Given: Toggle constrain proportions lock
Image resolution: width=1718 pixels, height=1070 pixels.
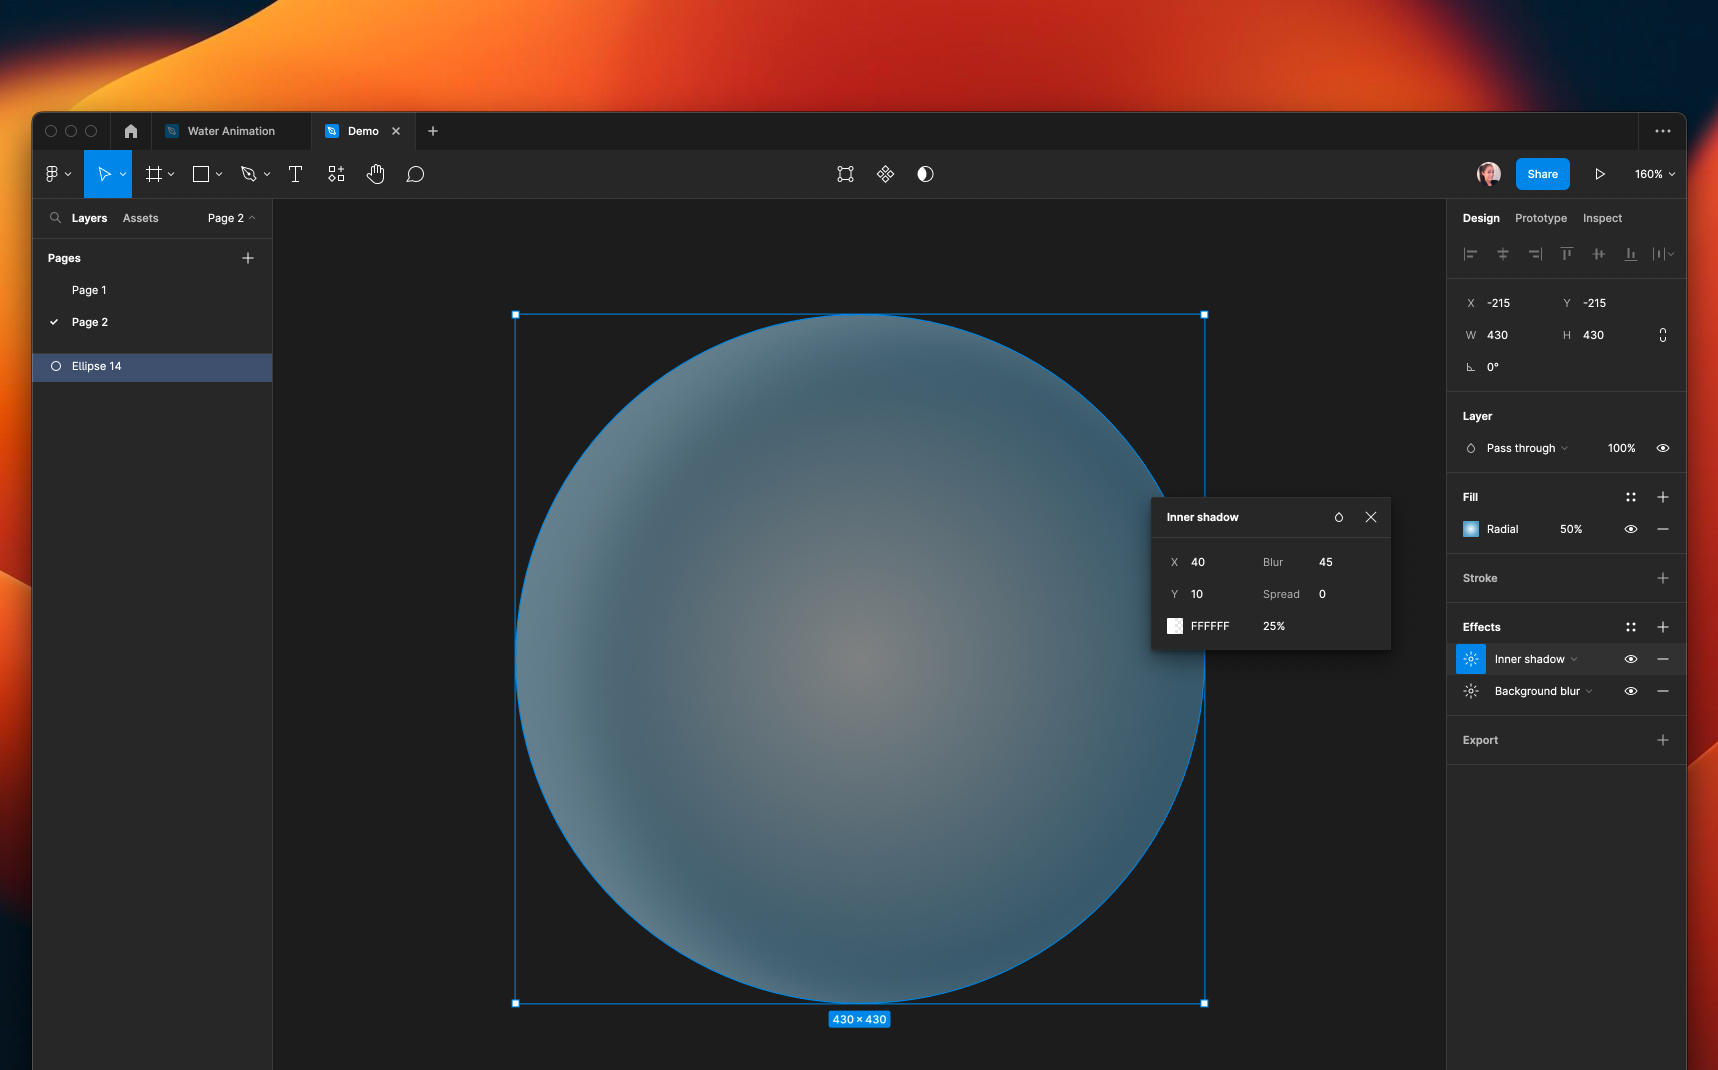Looking at the screenshot, I should pyautogui.click(x=1663, y=335).
